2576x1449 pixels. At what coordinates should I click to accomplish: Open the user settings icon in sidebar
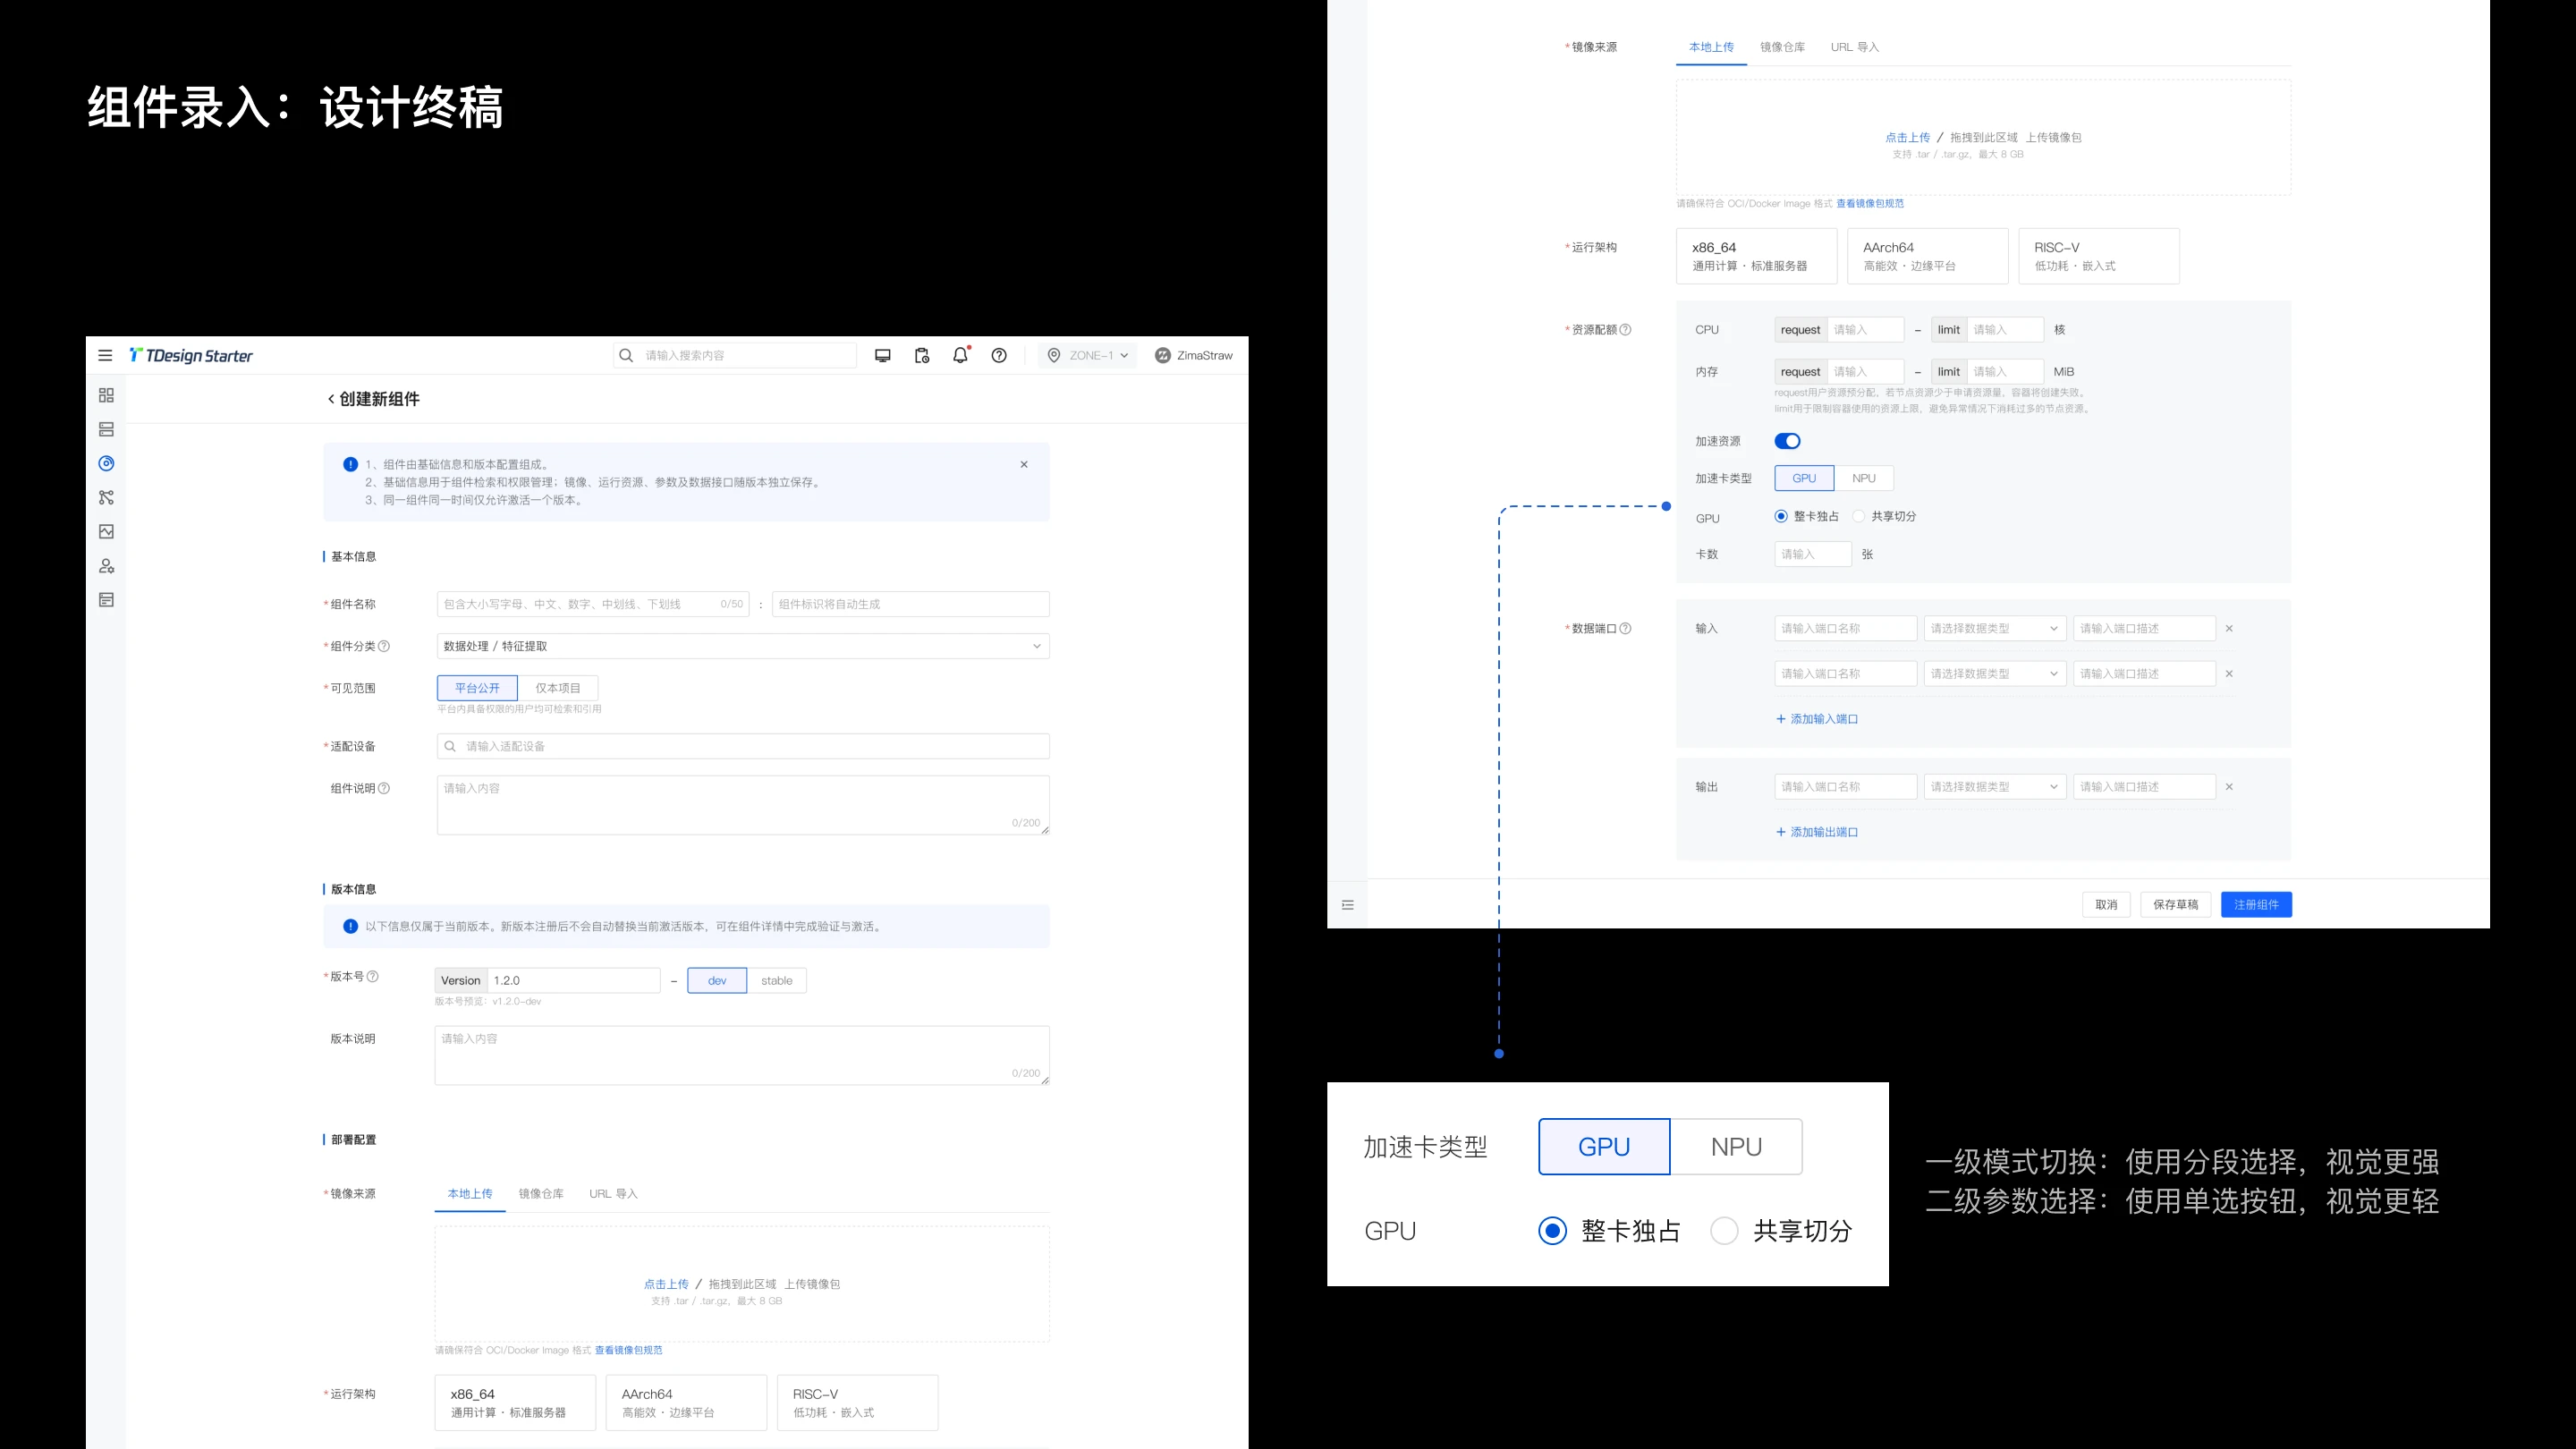pyautogui.click(x=106, y=566)
